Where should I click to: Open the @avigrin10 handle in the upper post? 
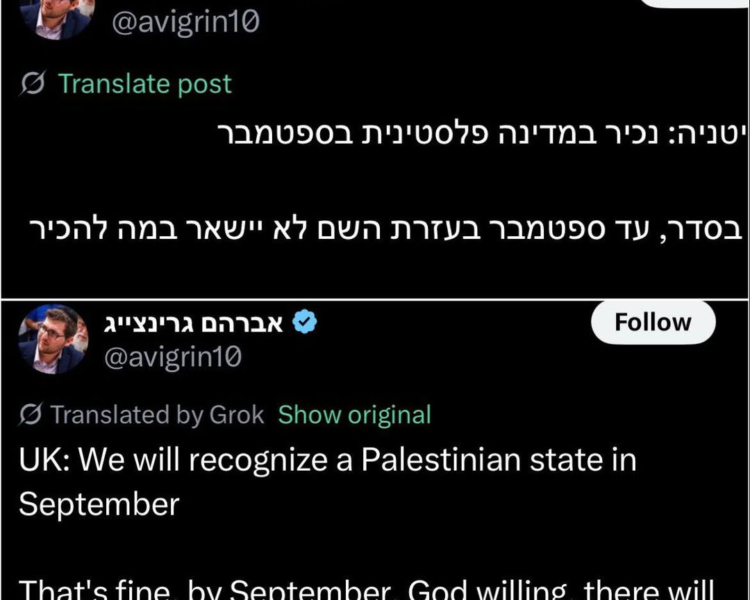[x=186, y=22]
